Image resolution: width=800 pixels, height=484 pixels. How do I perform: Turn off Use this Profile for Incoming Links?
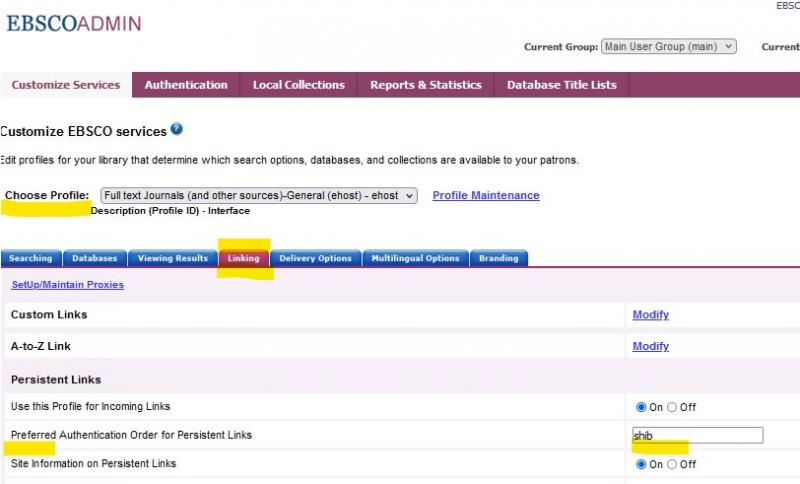click(672, 407)
